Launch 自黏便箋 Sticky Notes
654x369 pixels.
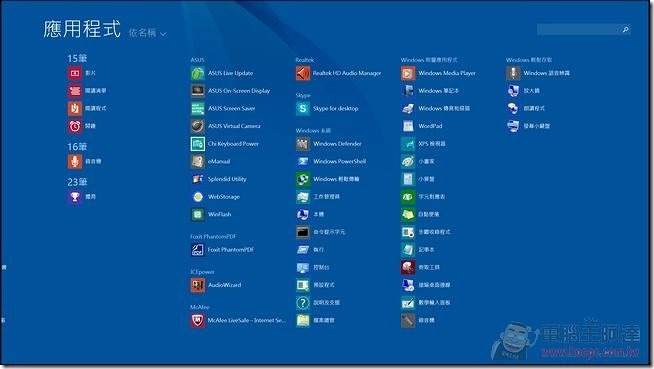pos(420,214)
